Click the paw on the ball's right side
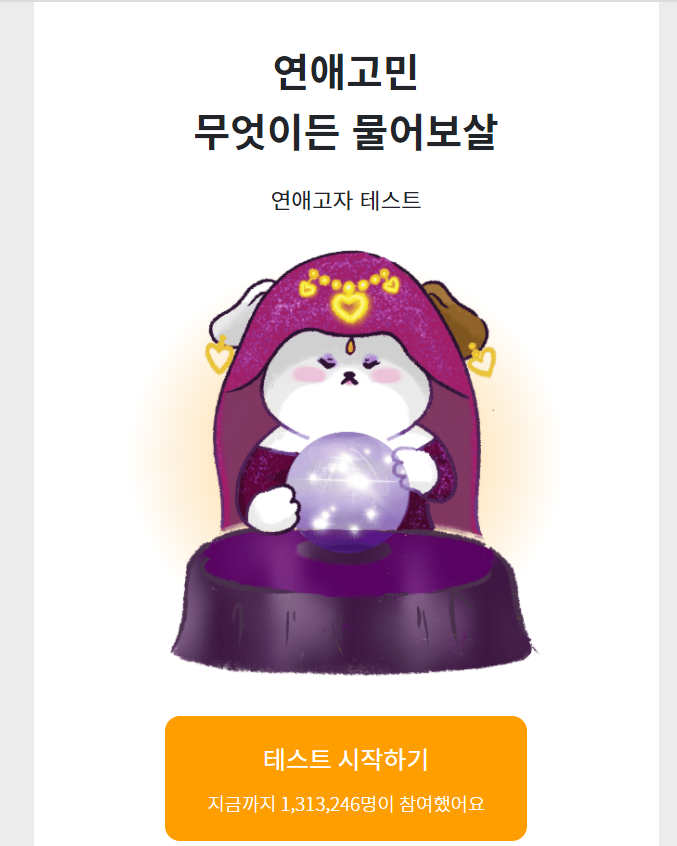677x846 pixels. (413, 468)
